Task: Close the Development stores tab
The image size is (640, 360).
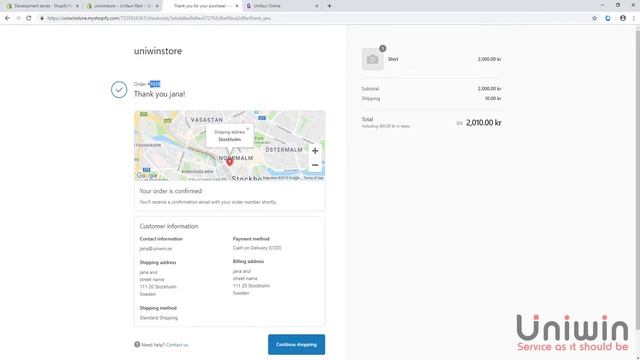Action: tap(77, 6)
